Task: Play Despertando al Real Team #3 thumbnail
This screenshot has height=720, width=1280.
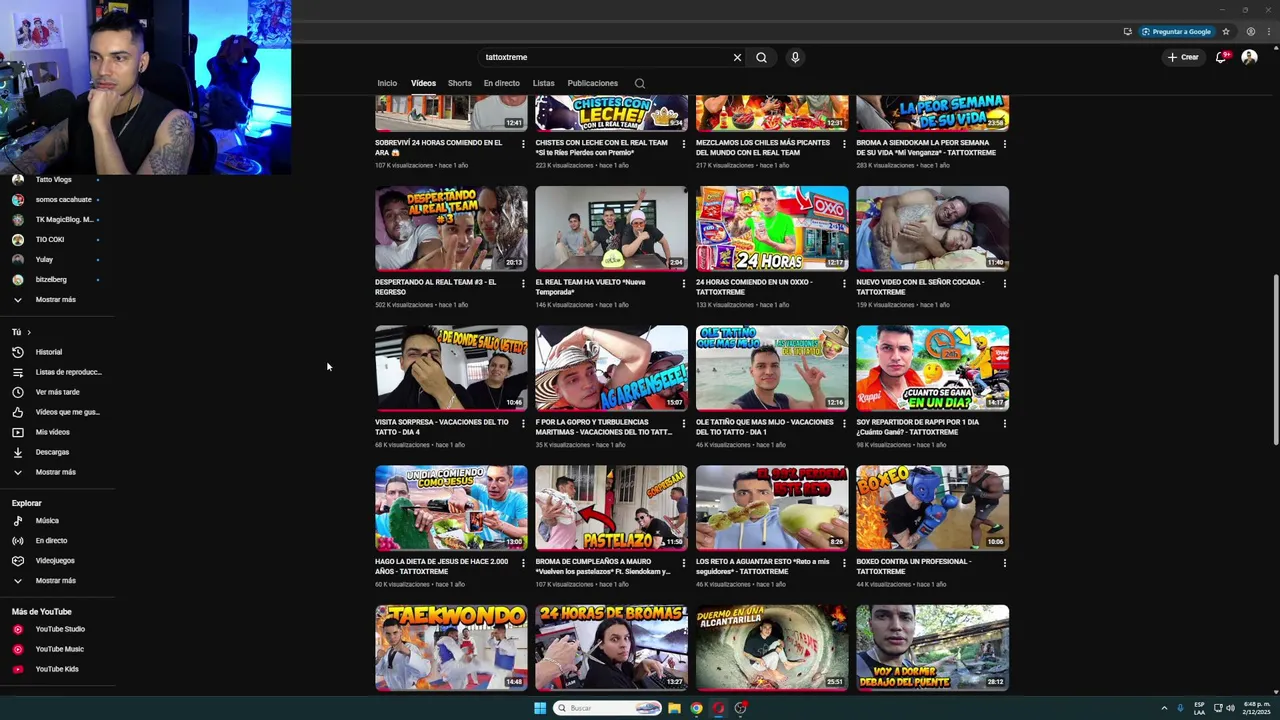Action: pyautogui.click(x=451, y=228)
